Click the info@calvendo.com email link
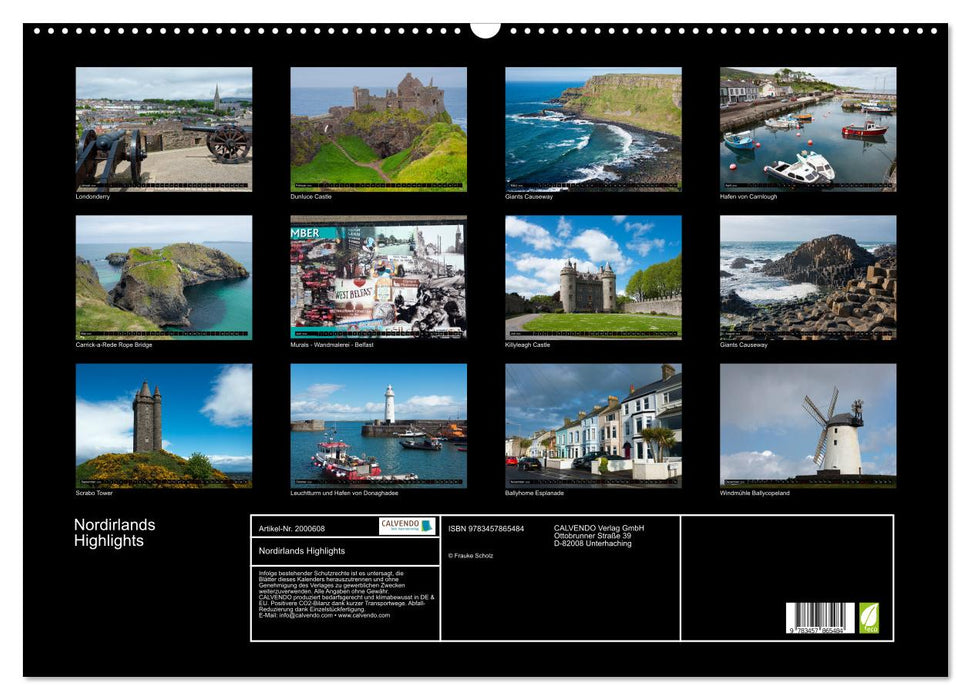This screenshot has width=971, height=700. point(304,618)
